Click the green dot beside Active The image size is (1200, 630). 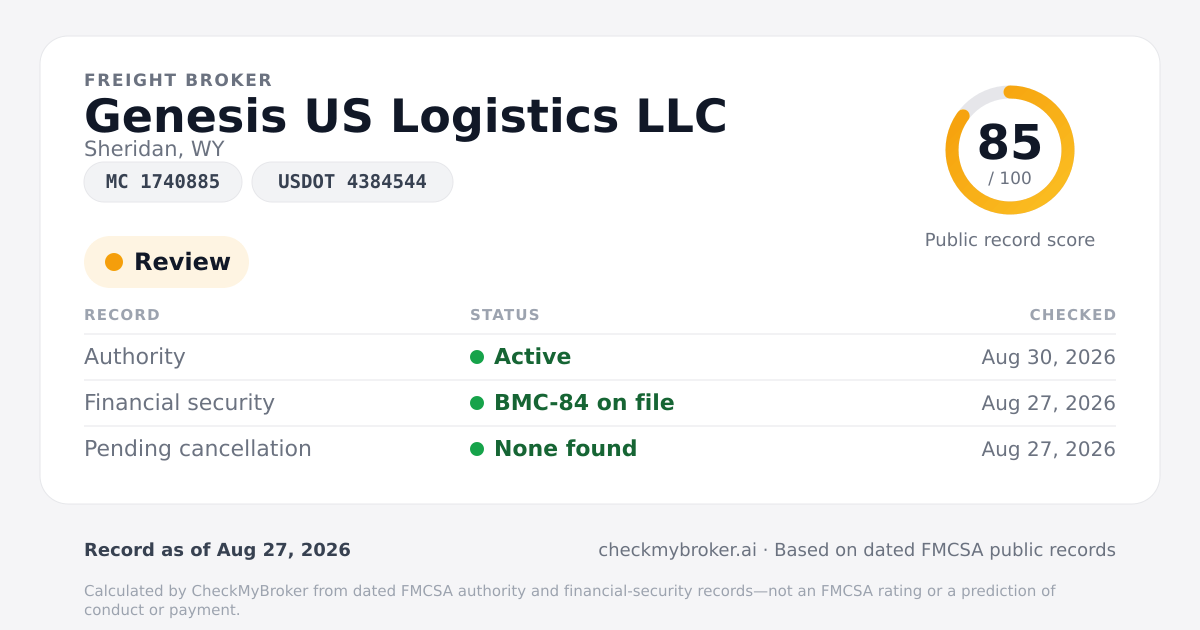[477, 357]
